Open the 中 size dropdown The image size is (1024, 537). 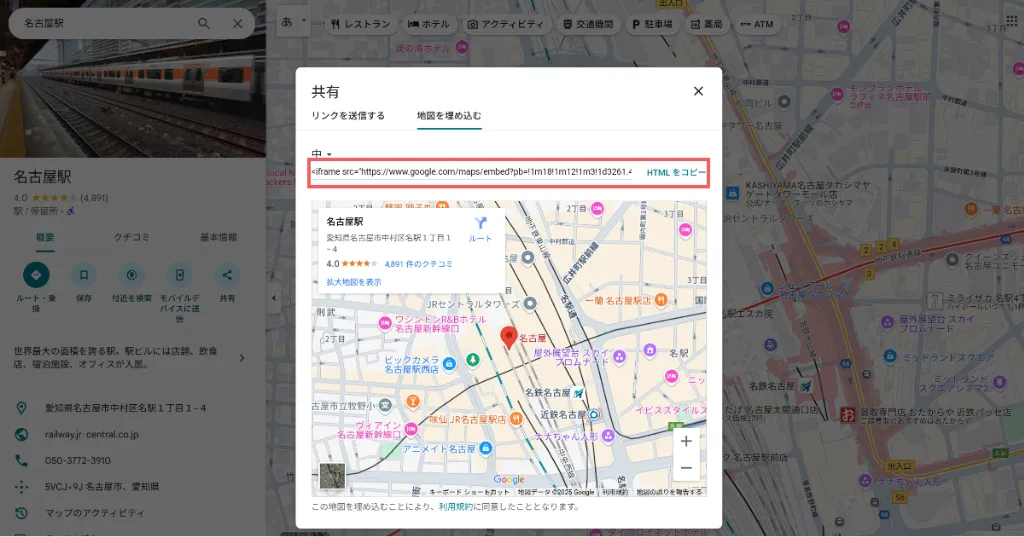(321, 154)
